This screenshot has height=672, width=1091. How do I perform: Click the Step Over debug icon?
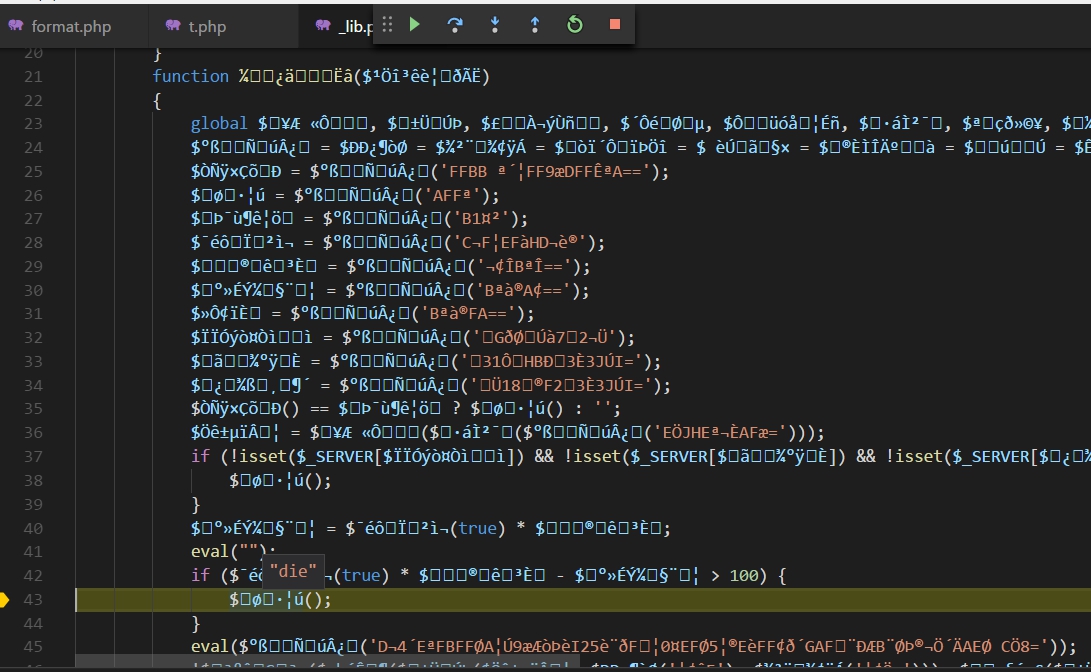tap(454, 24)
